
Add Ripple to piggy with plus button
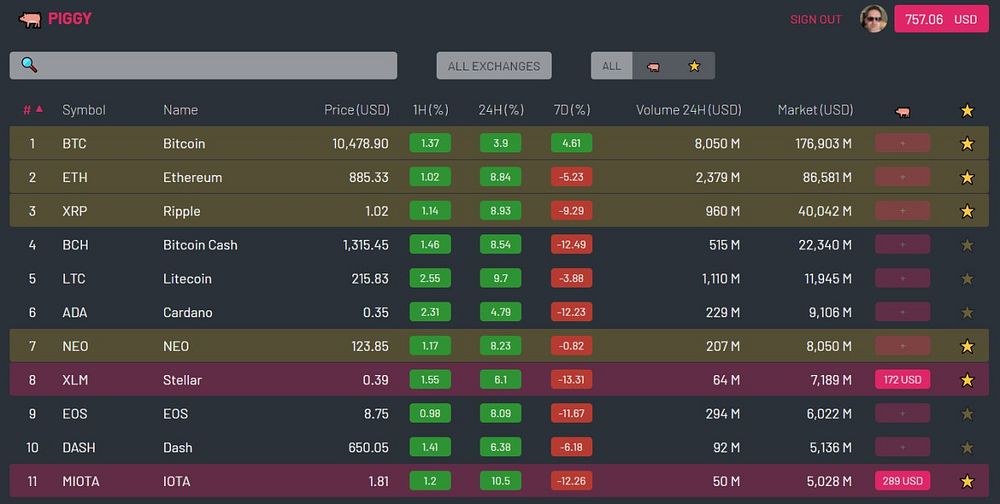coord(902,211)
